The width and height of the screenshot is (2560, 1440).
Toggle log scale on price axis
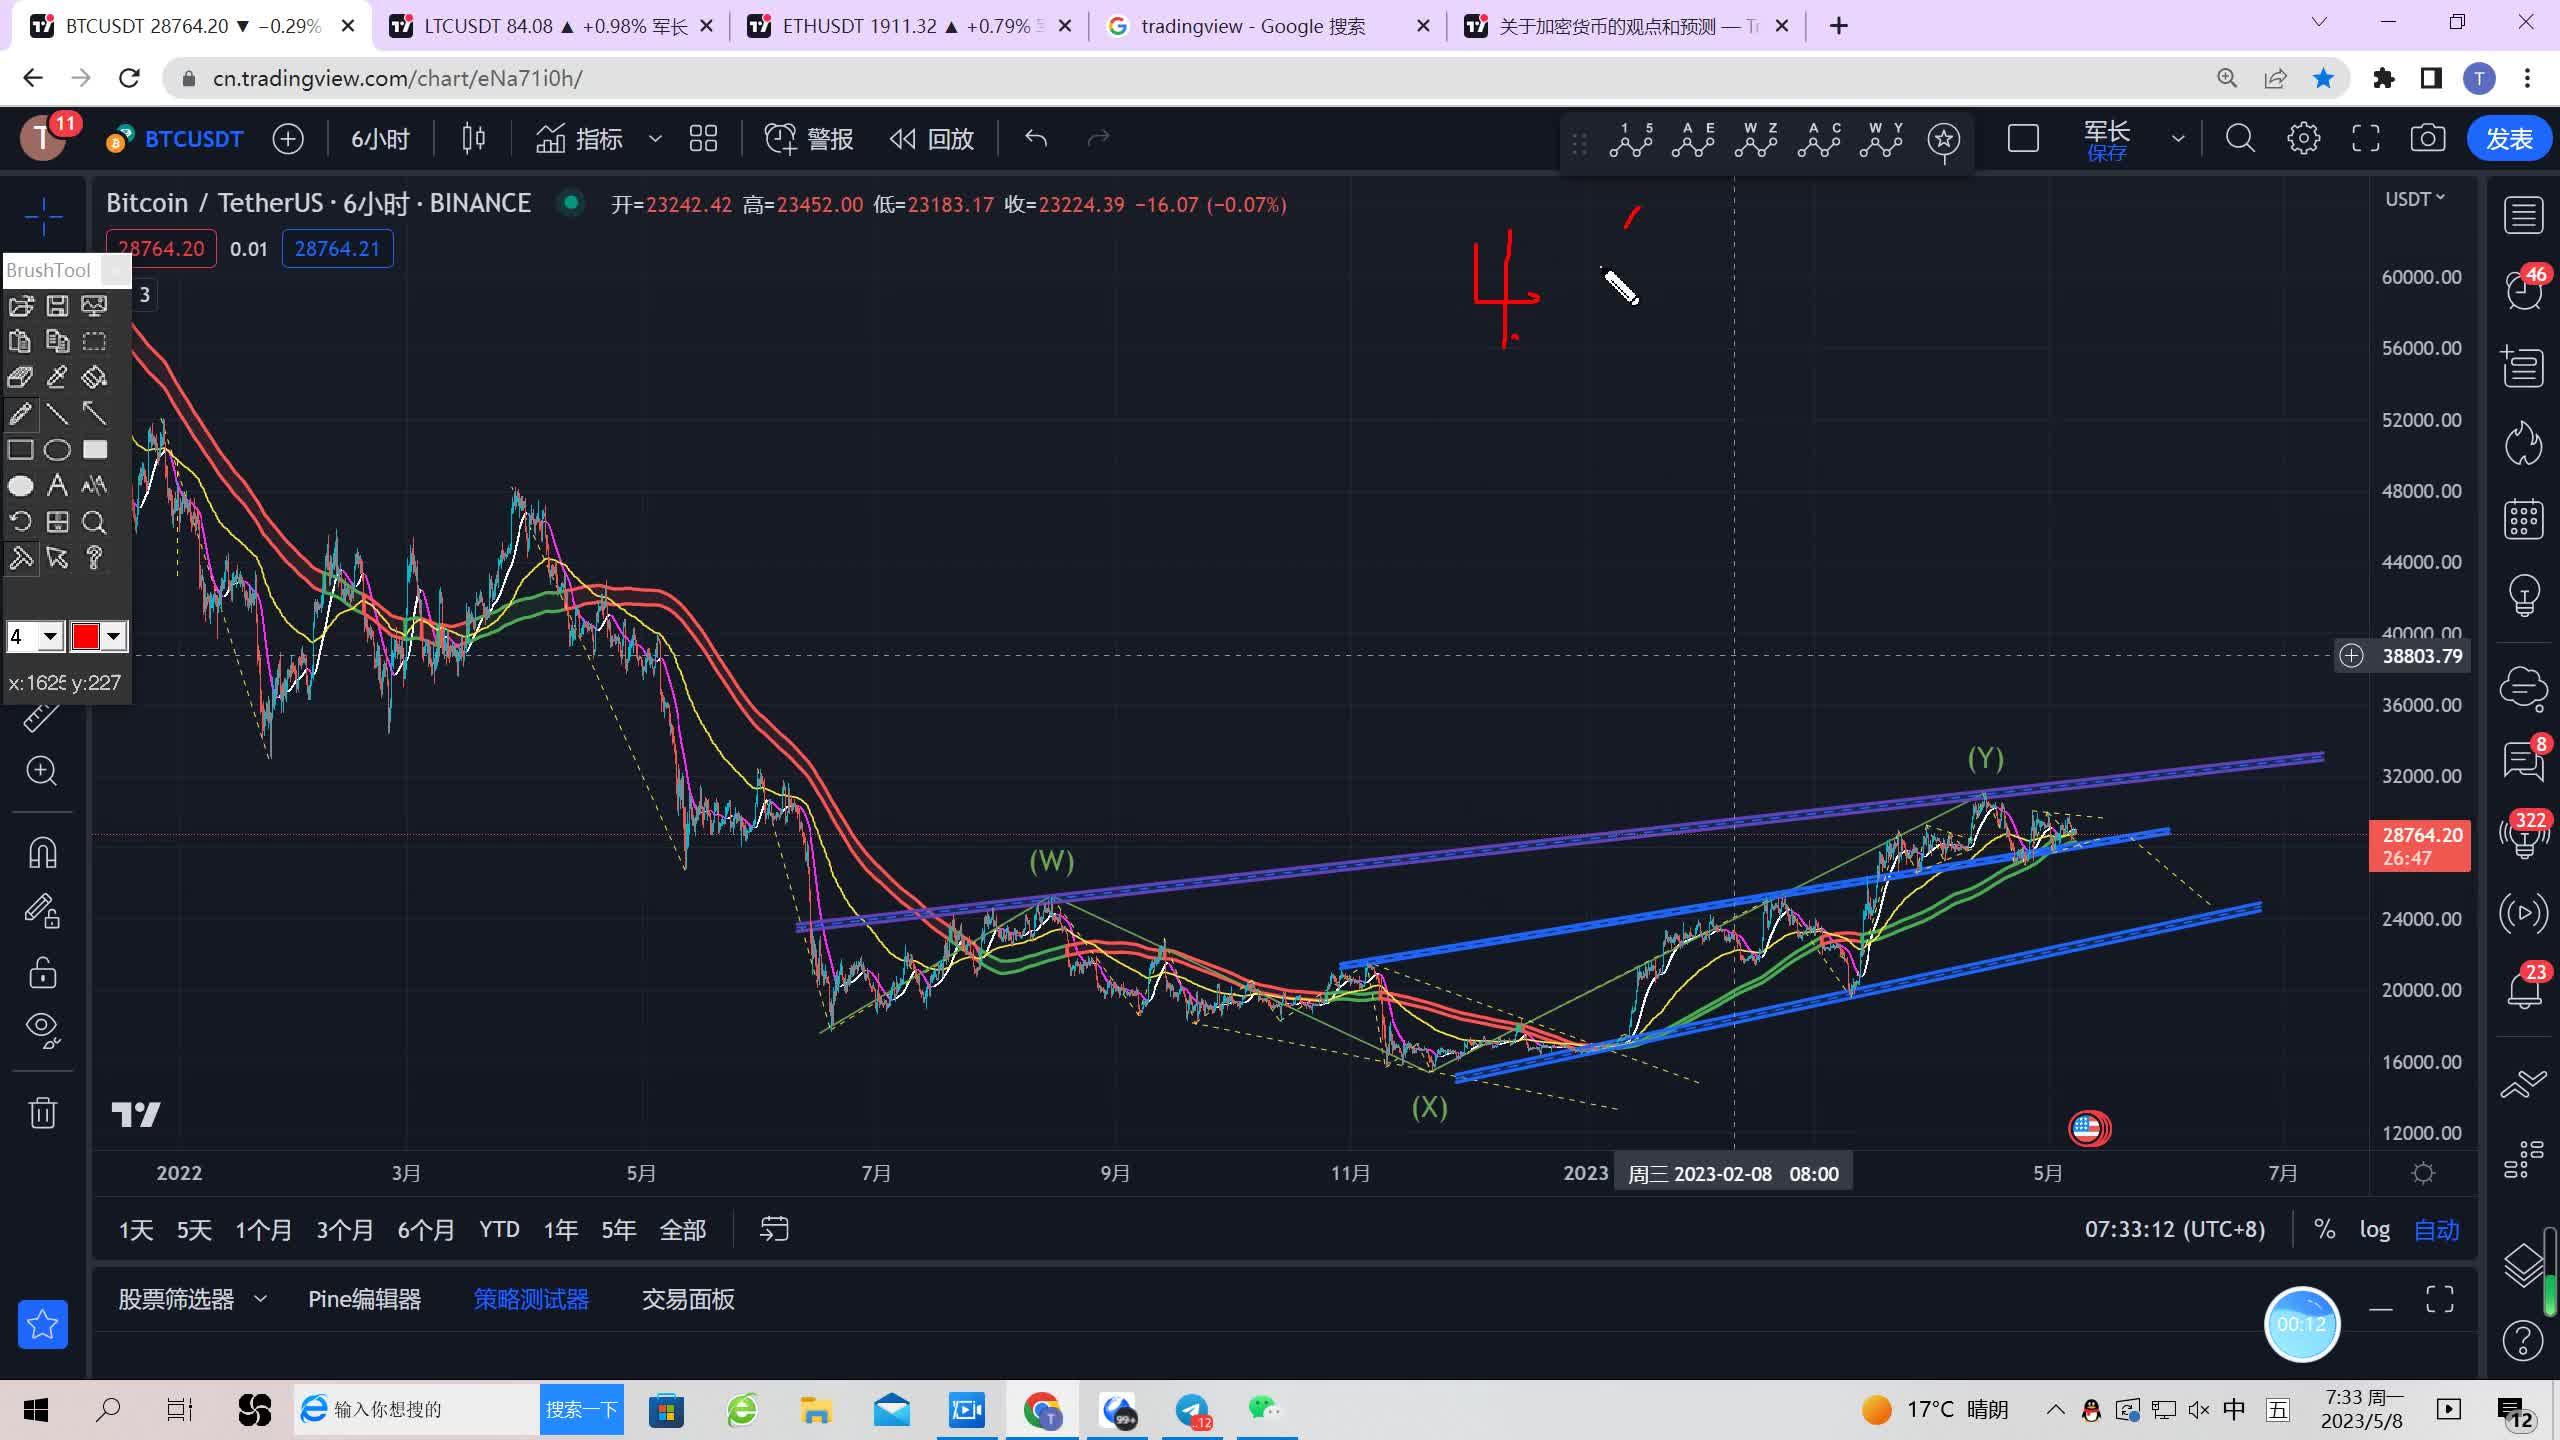(2374, 1229)
